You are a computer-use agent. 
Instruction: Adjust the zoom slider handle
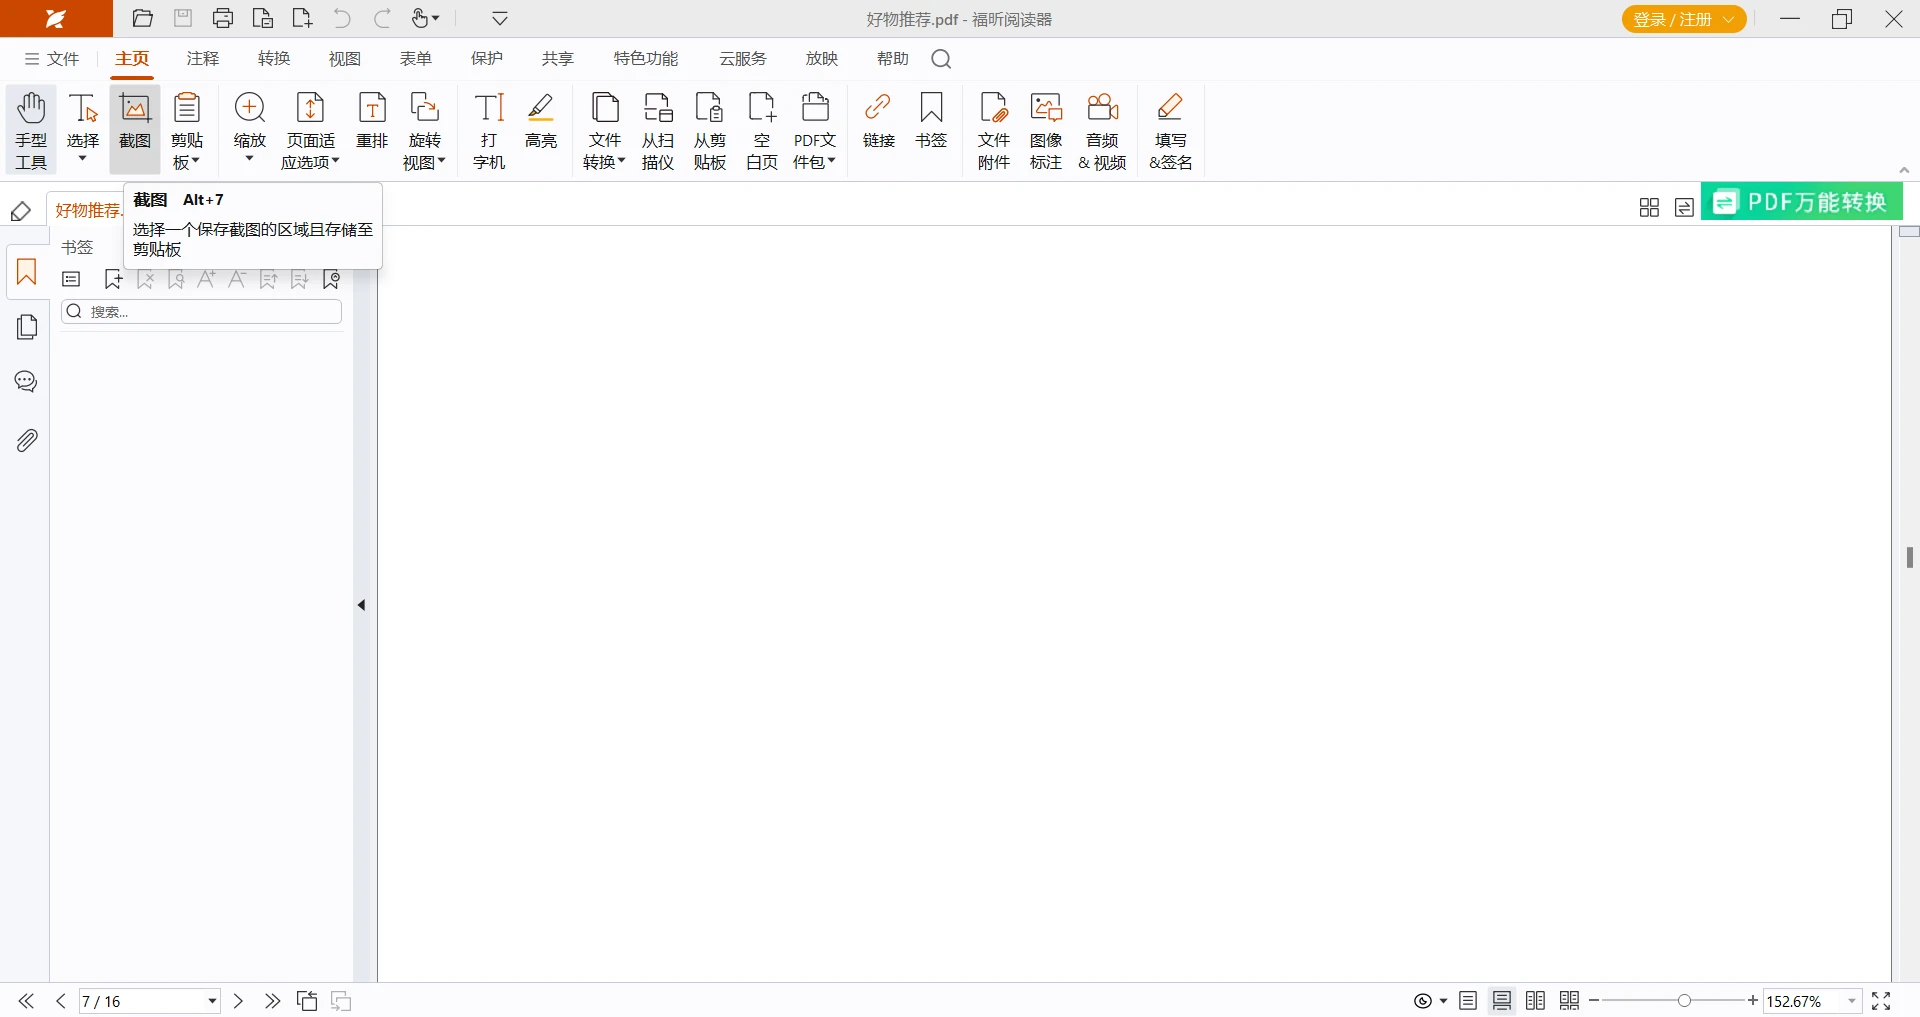1685,1001
